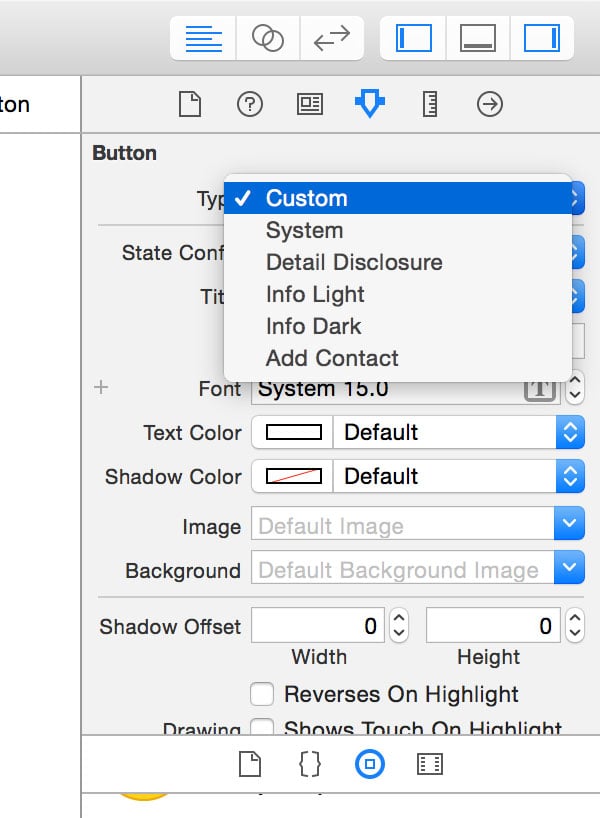
Task: Open the Version editor
Action: pyautogui.click(x=330, y=38)
